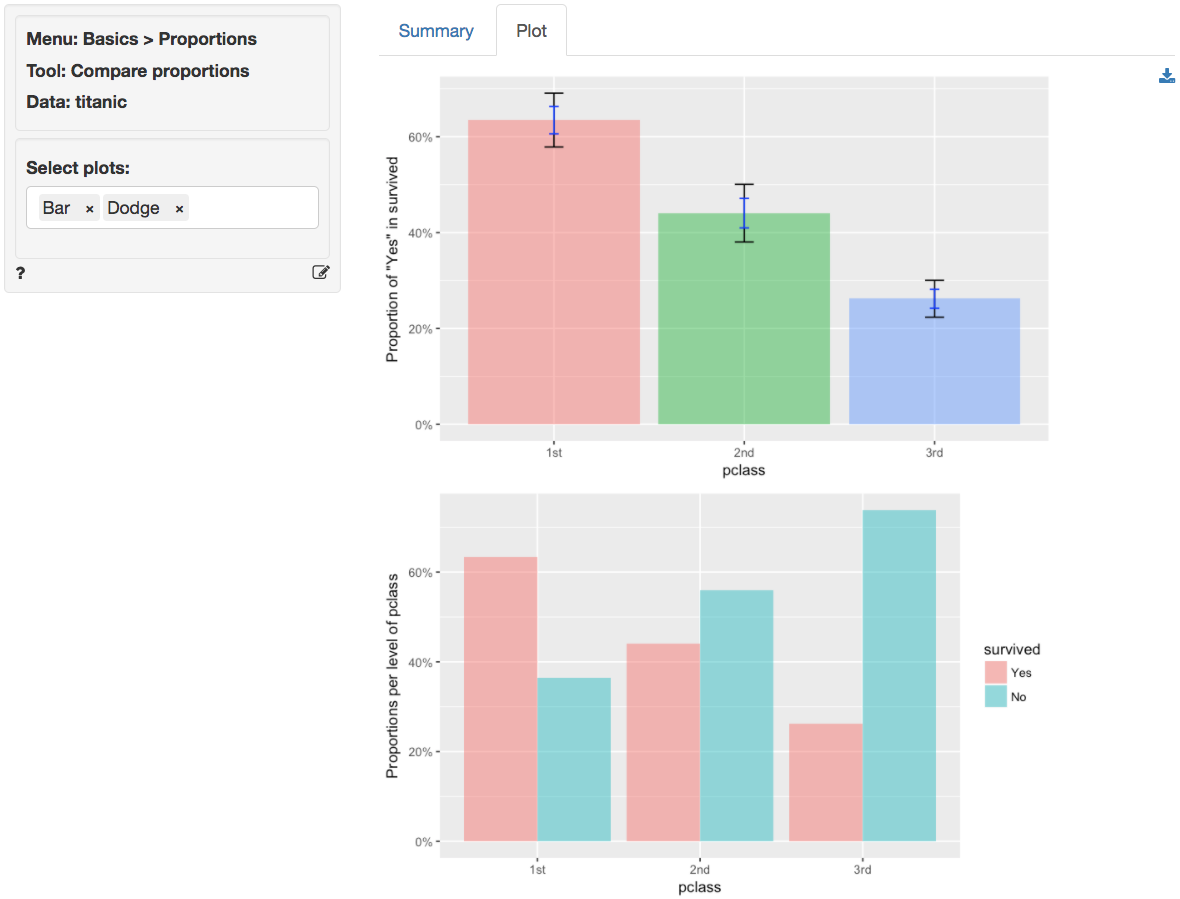Click the download plot icon
This screenshot has width=1180, height=899.
pos(1166,76)
